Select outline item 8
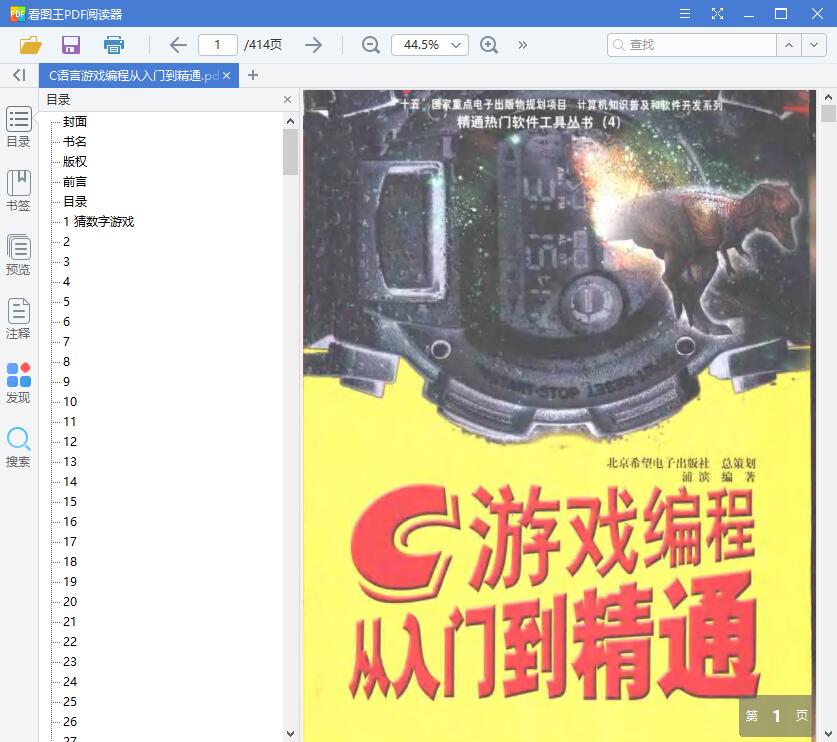Viewport: 837px width, 742px height. click(x=66, y=361)
